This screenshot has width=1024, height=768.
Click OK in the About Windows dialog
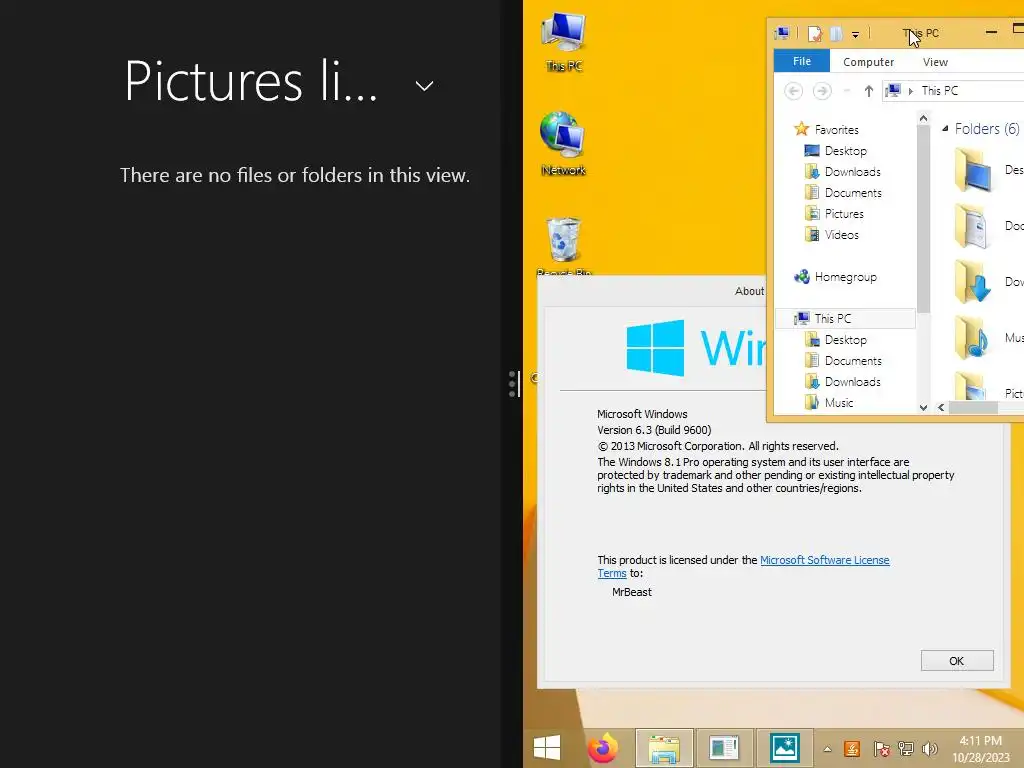pos(957,661)
